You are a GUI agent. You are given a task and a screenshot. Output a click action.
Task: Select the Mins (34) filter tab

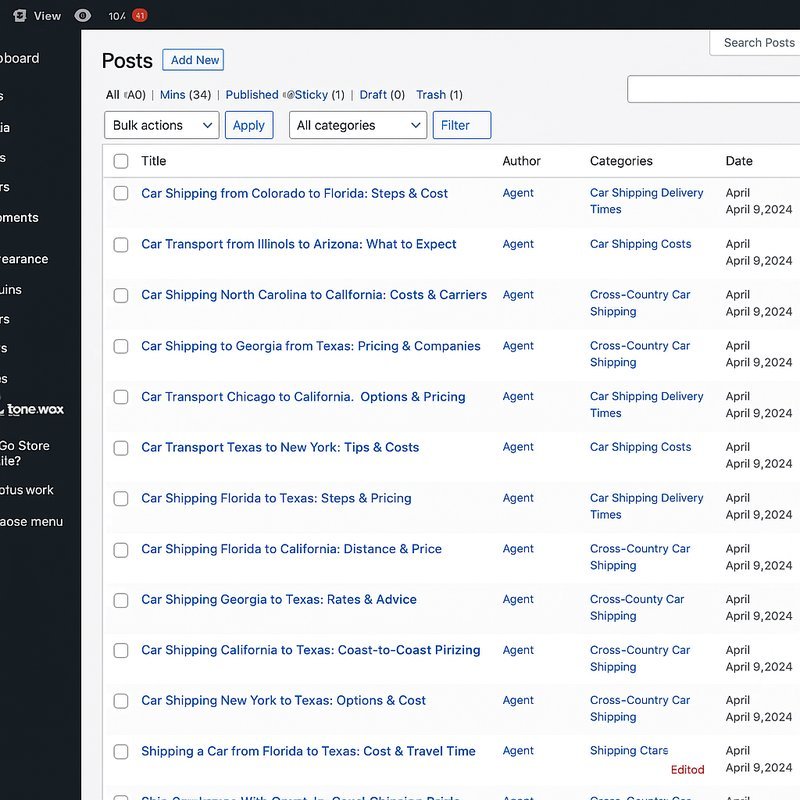pos(185,95)
